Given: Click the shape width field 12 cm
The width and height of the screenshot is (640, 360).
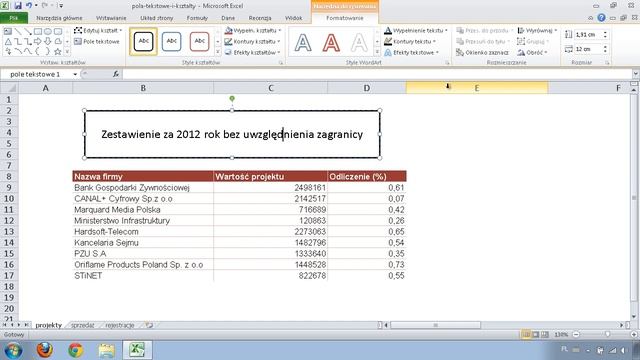Looking at the screenshot, I should coord(587,49).
